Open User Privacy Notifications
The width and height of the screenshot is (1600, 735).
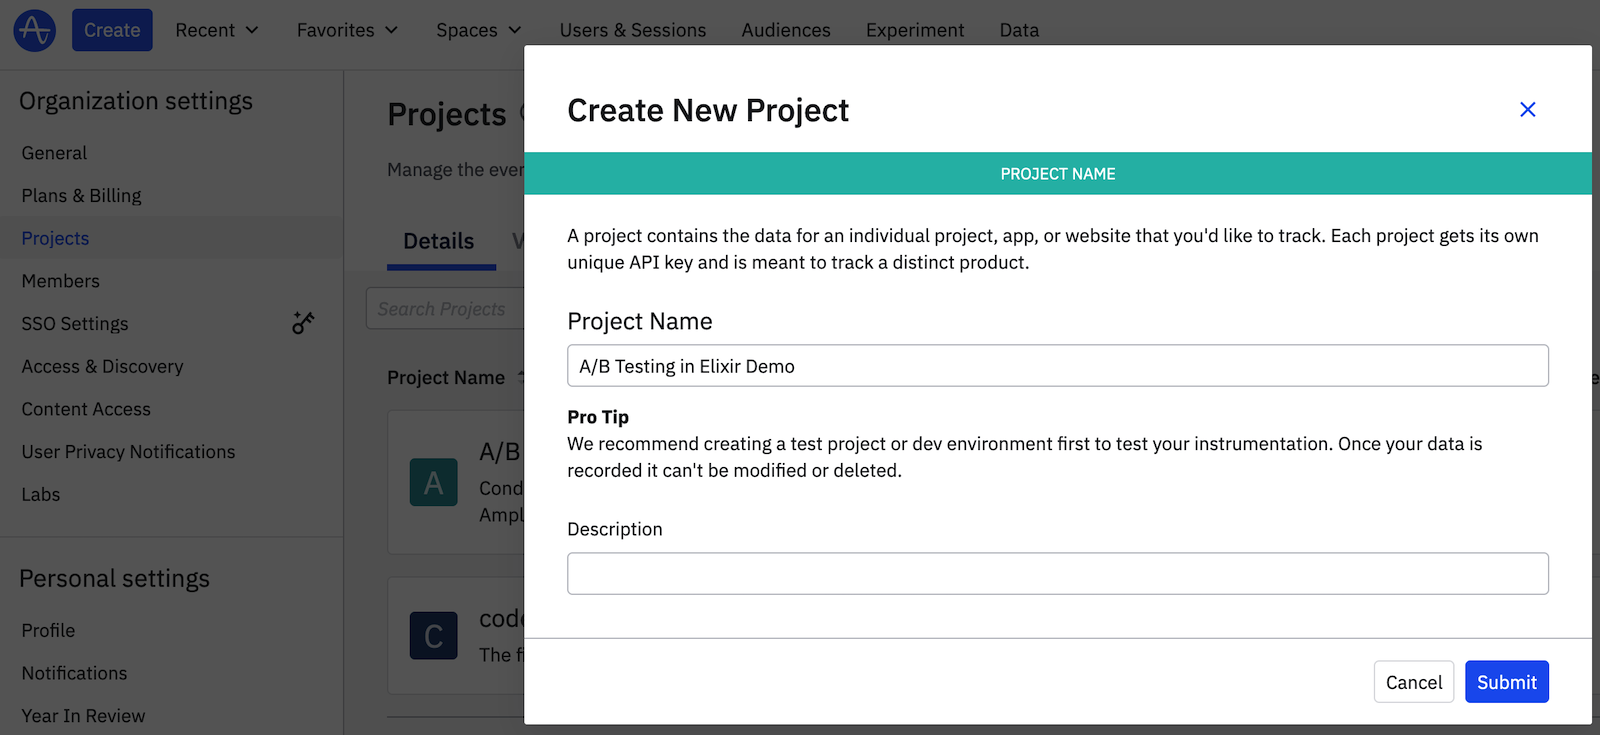tap(128, 452)
